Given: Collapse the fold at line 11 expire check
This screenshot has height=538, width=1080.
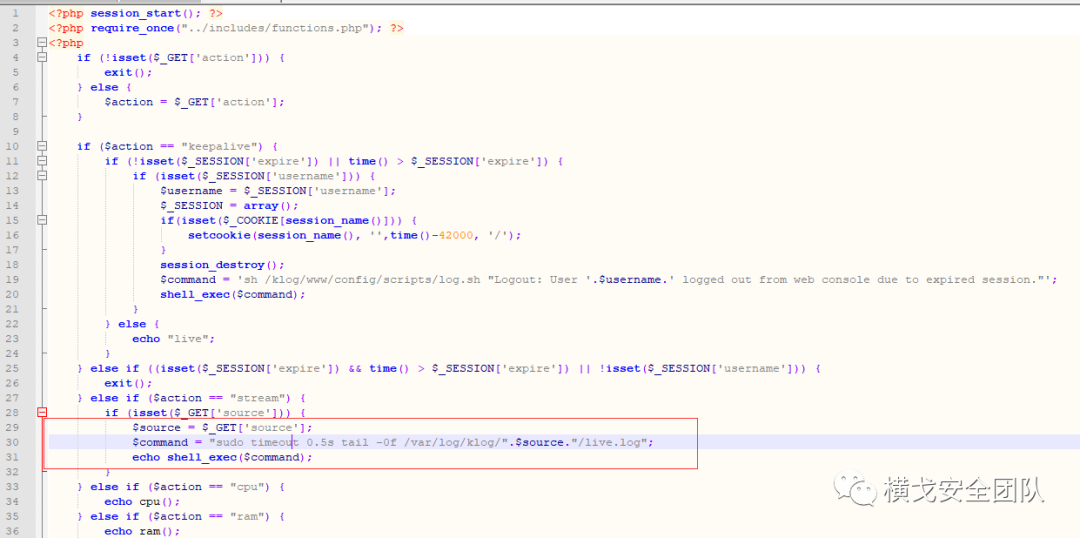Looking at the screenshot, I should coord(42,161).
